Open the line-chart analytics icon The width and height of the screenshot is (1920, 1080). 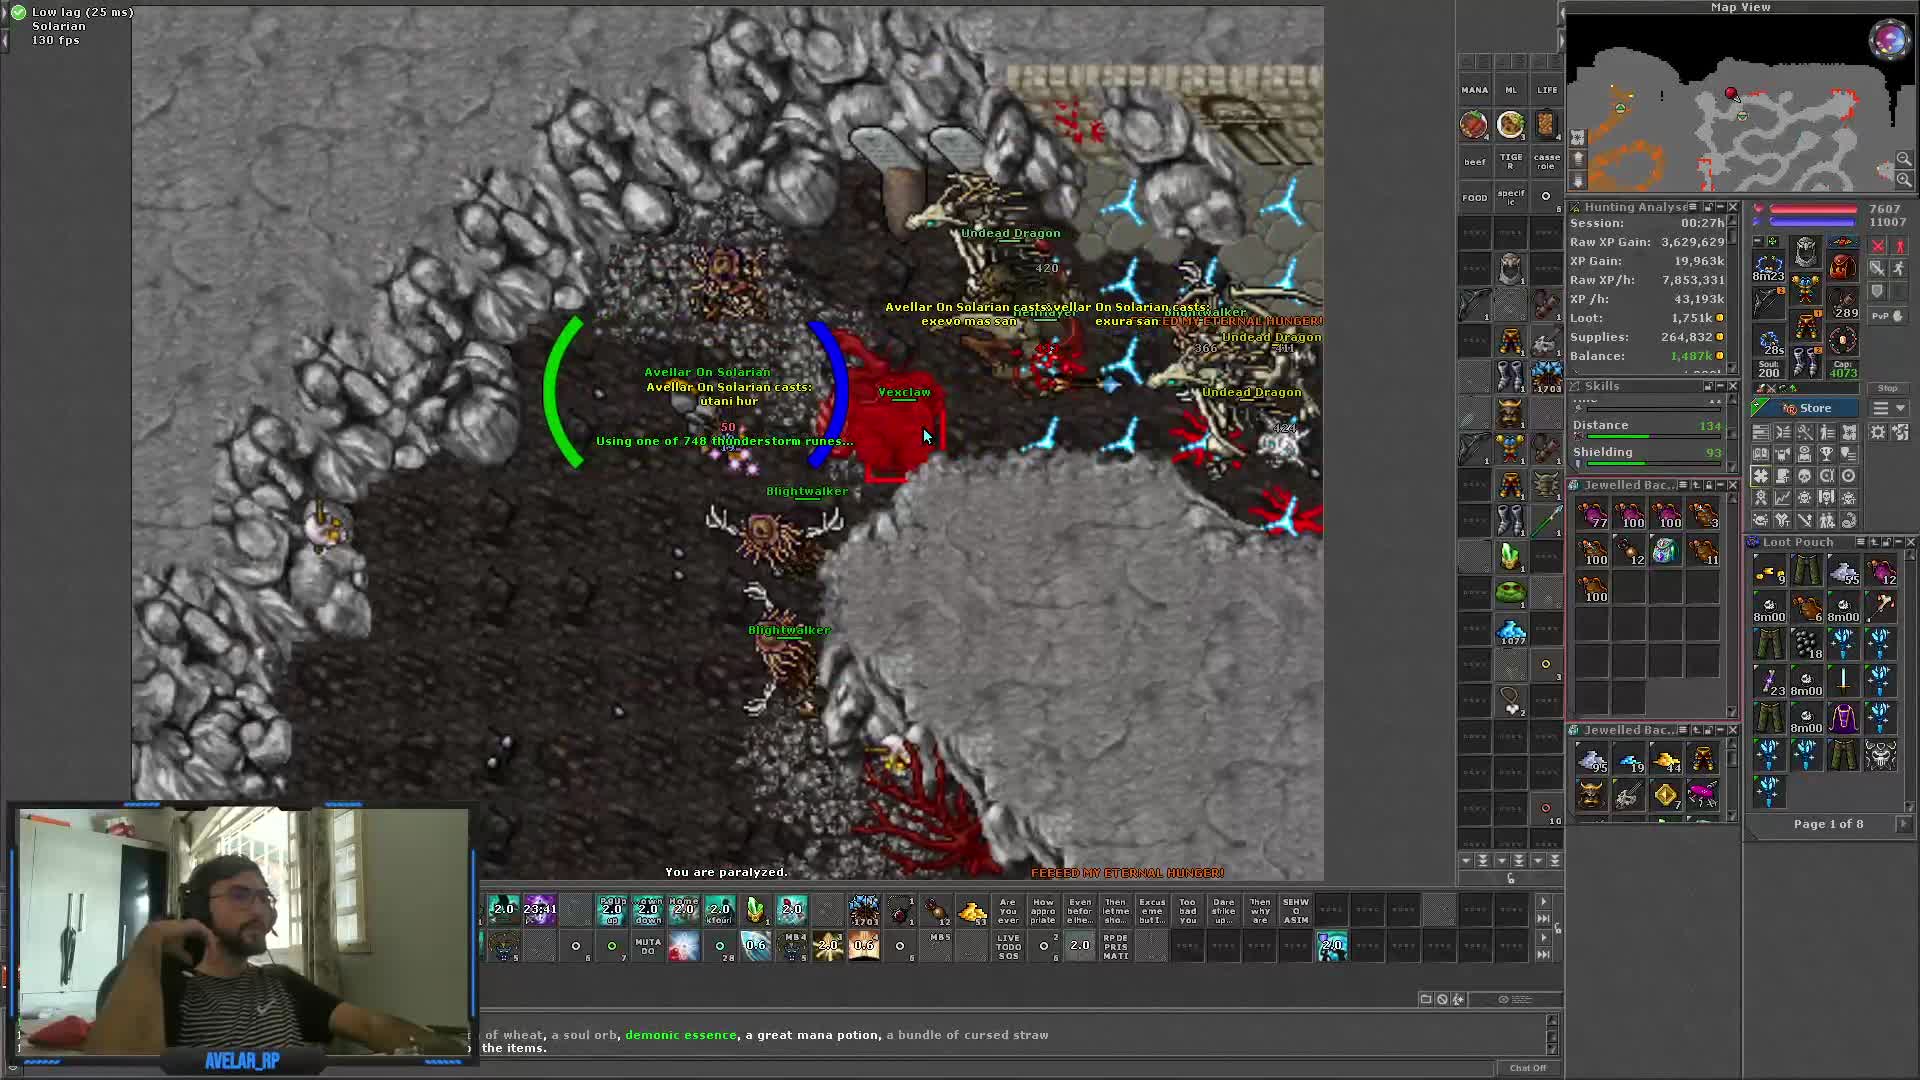tap(1783, 498)
